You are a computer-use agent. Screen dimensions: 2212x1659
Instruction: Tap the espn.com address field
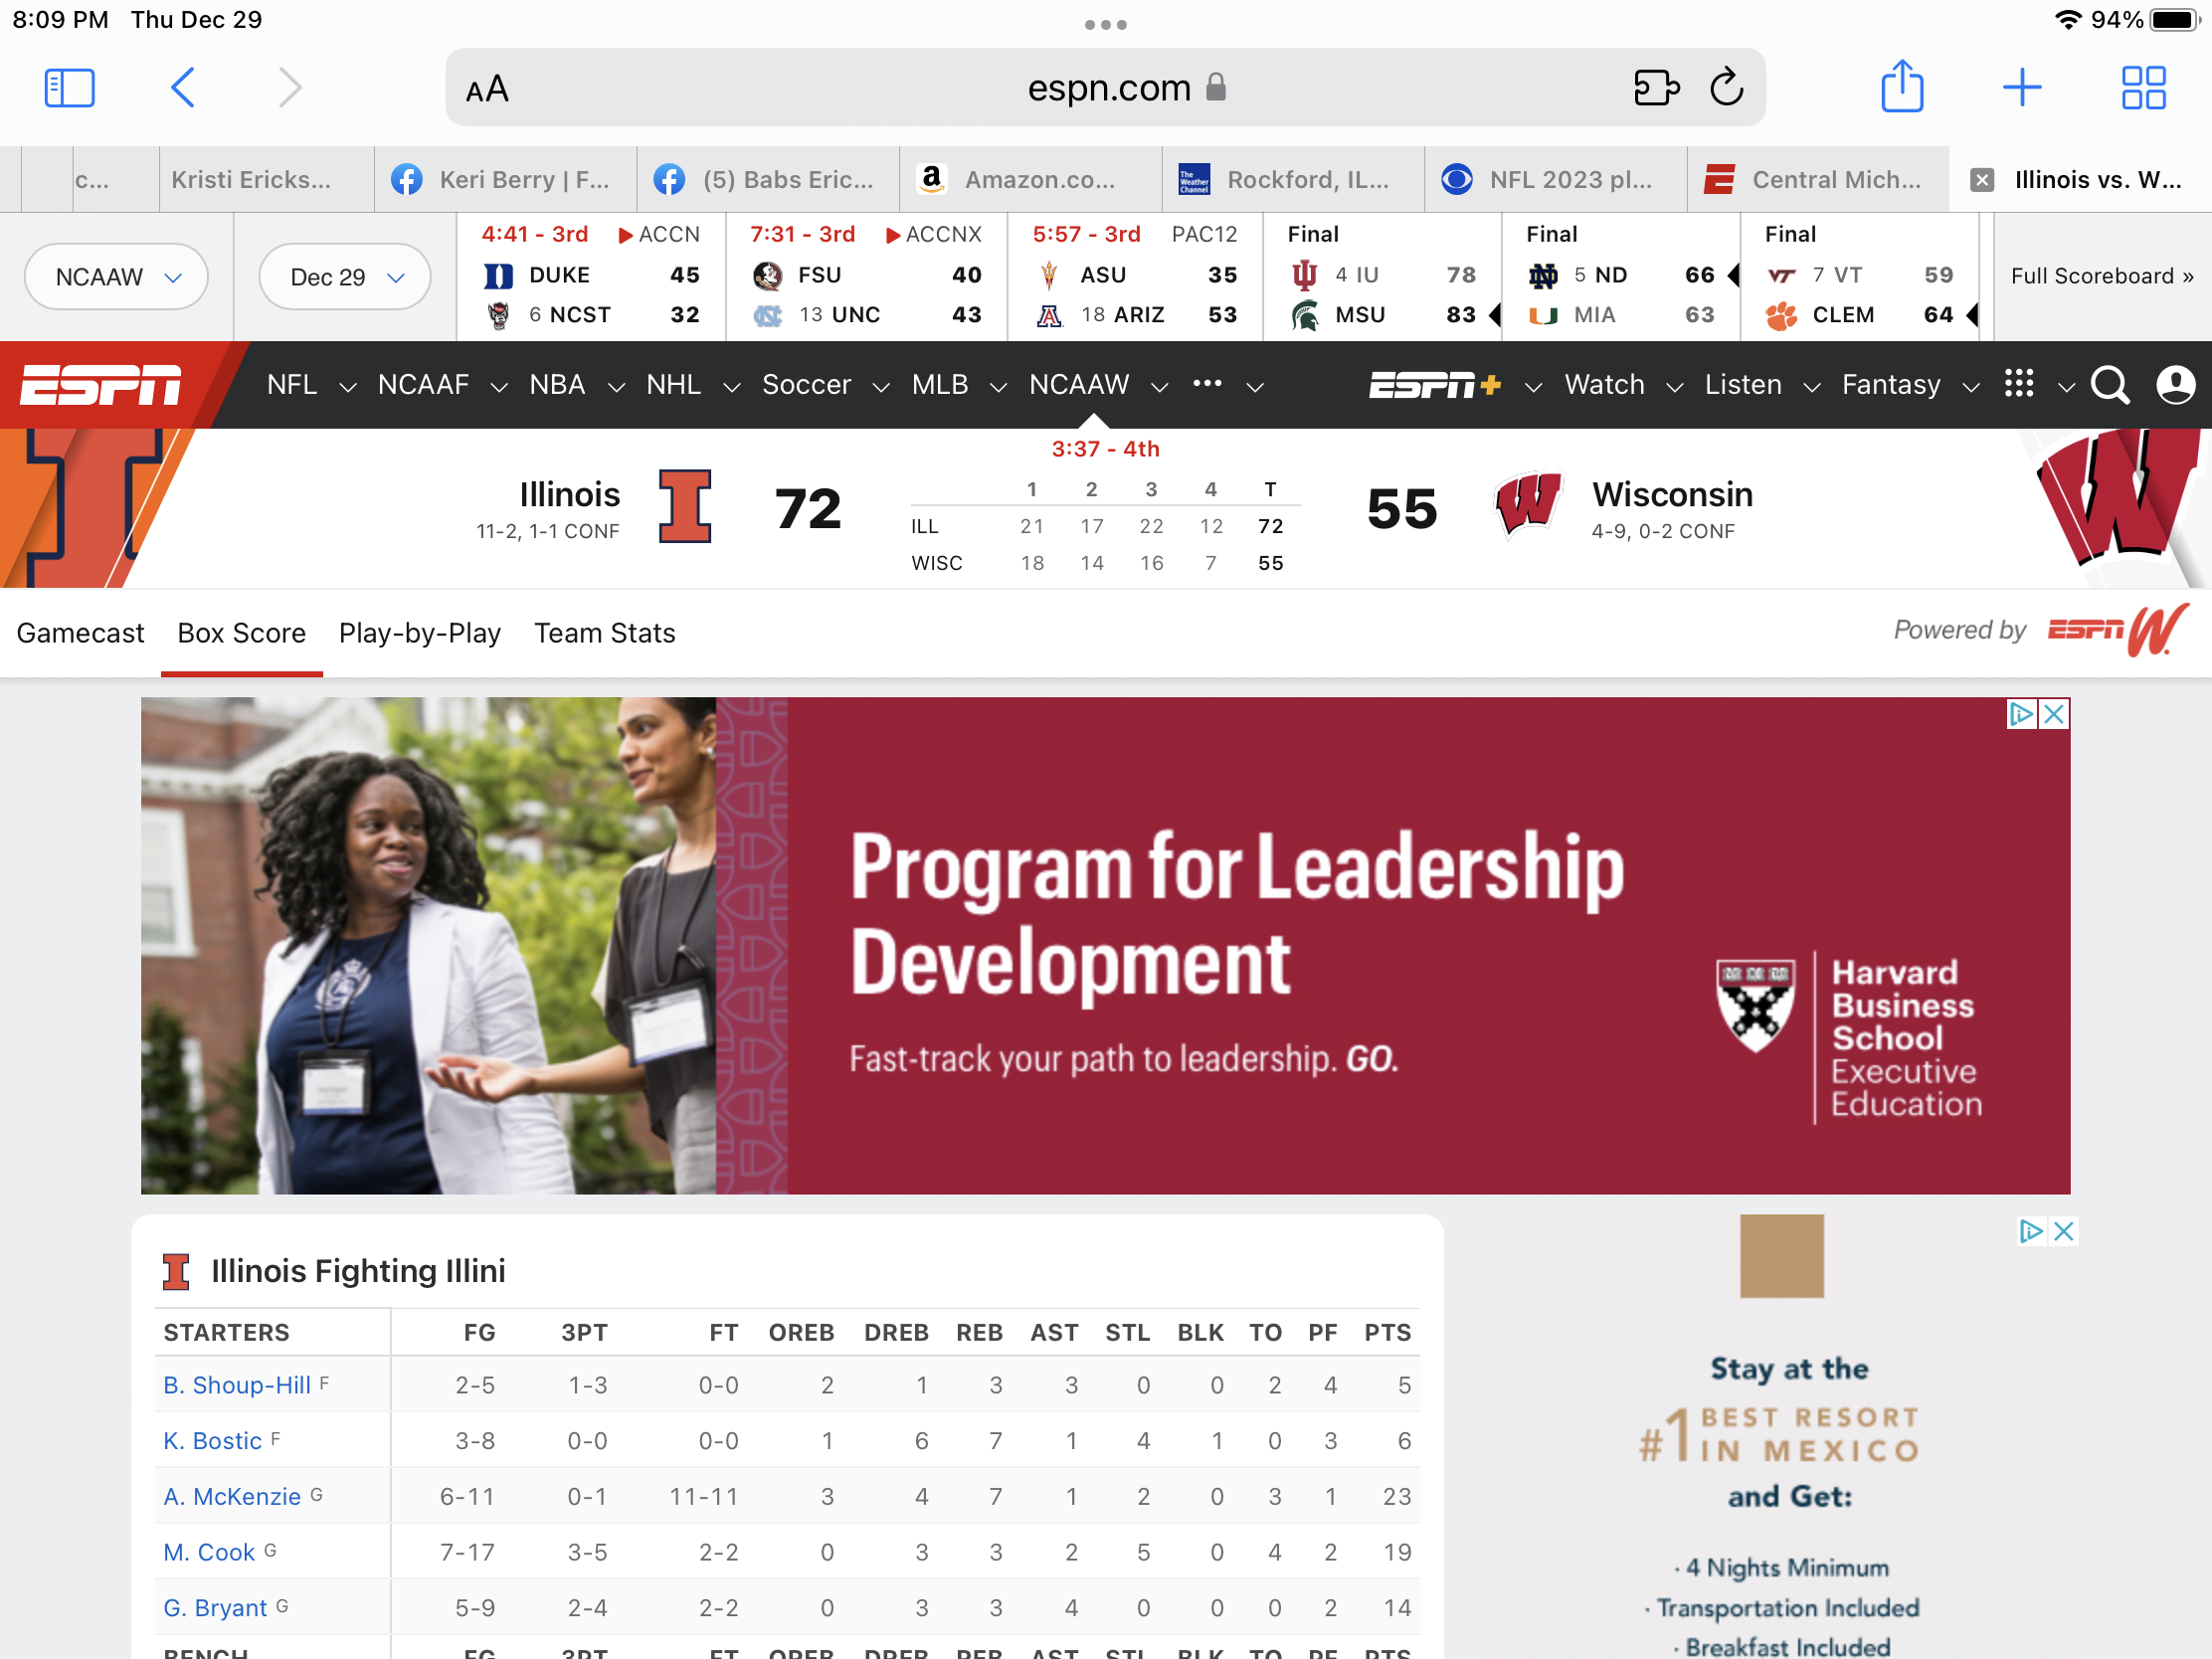tap(1108, 88)
